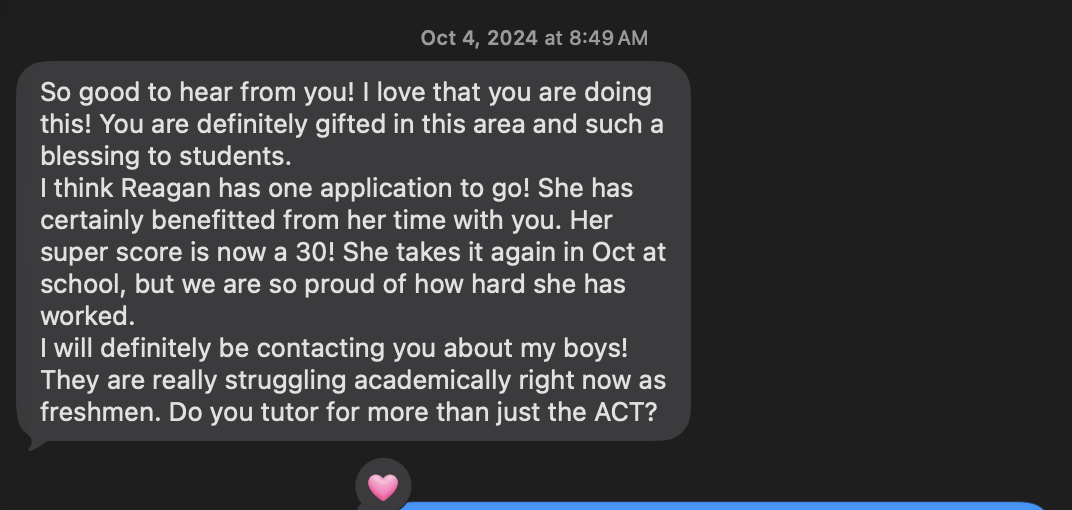
Task: Click the "8:49 AM" time text
Action: (608, 38)
